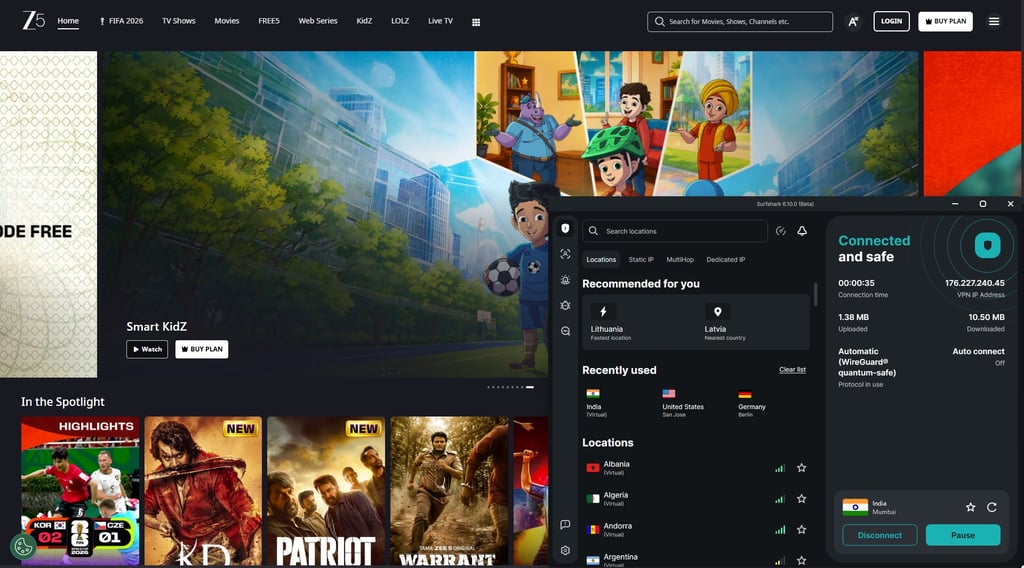
Task: Open the hamburger menu on ZEE5
Action: pyautogui.click(x=994, y=22)
